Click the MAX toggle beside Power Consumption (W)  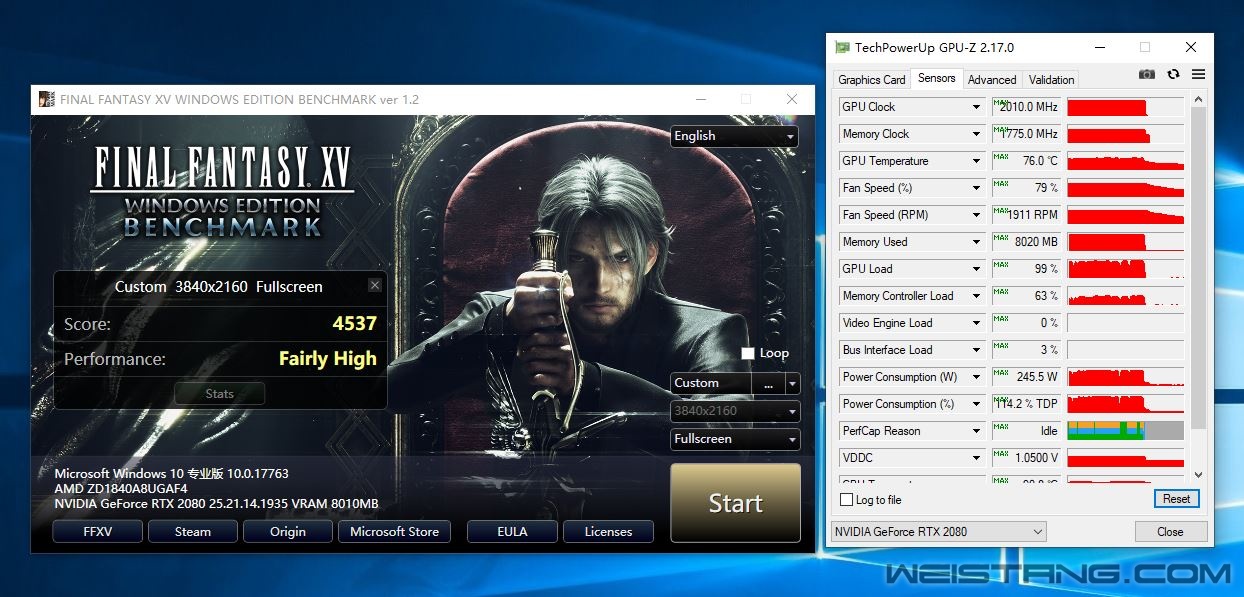tap(1000, 372)
